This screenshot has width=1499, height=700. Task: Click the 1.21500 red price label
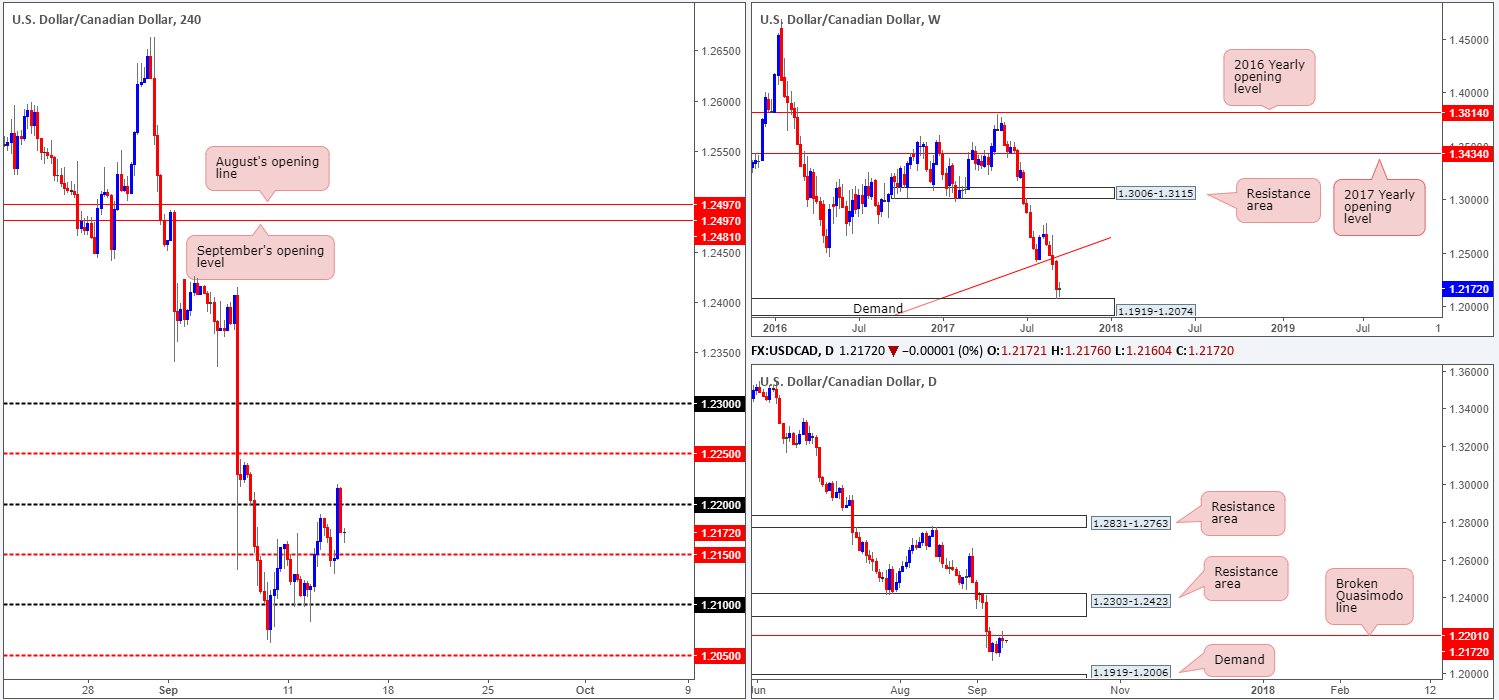pyautogui.click(x=718, y=554)
